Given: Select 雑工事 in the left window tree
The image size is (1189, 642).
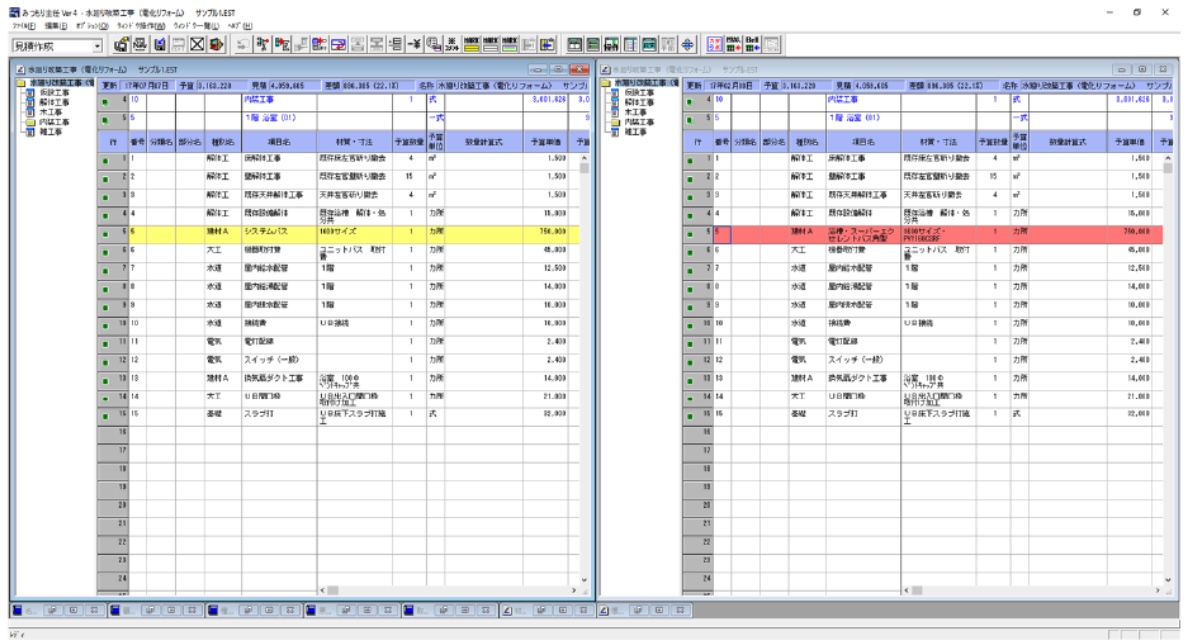Looking at the screenshot, I should 51,132.
